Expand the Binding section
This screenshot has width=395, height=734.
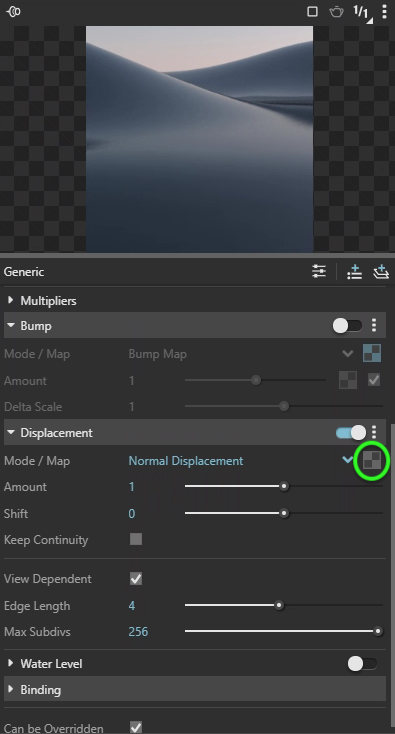[11, 690]
